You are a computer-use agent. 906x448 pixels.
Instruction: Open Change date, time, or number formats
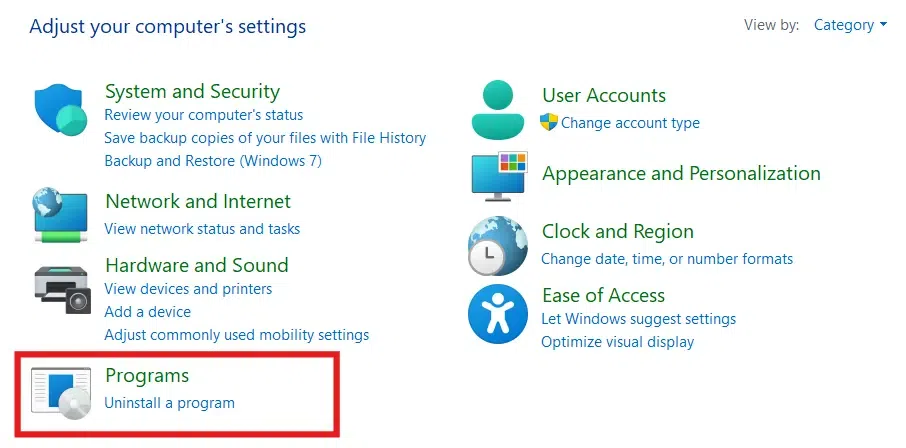(x=667, y=259)
